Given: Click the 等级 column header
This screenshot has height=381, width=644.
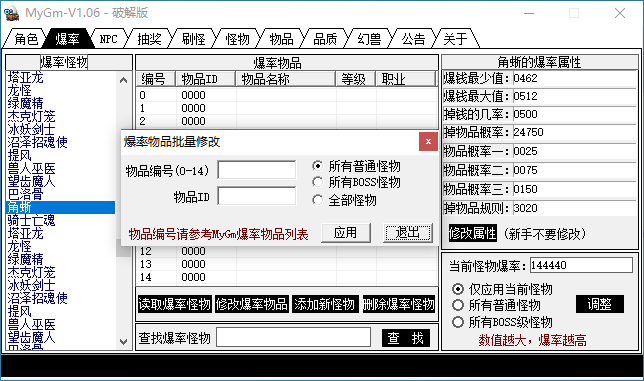Looking at the screenshot, I should click(356, 79).
